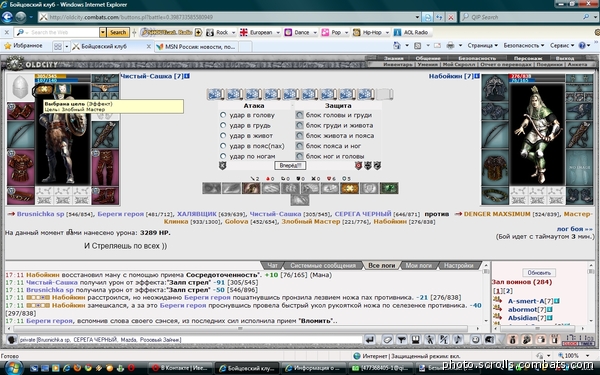
Task: Activate the first grey skill in ability bar
Action: 212,188
